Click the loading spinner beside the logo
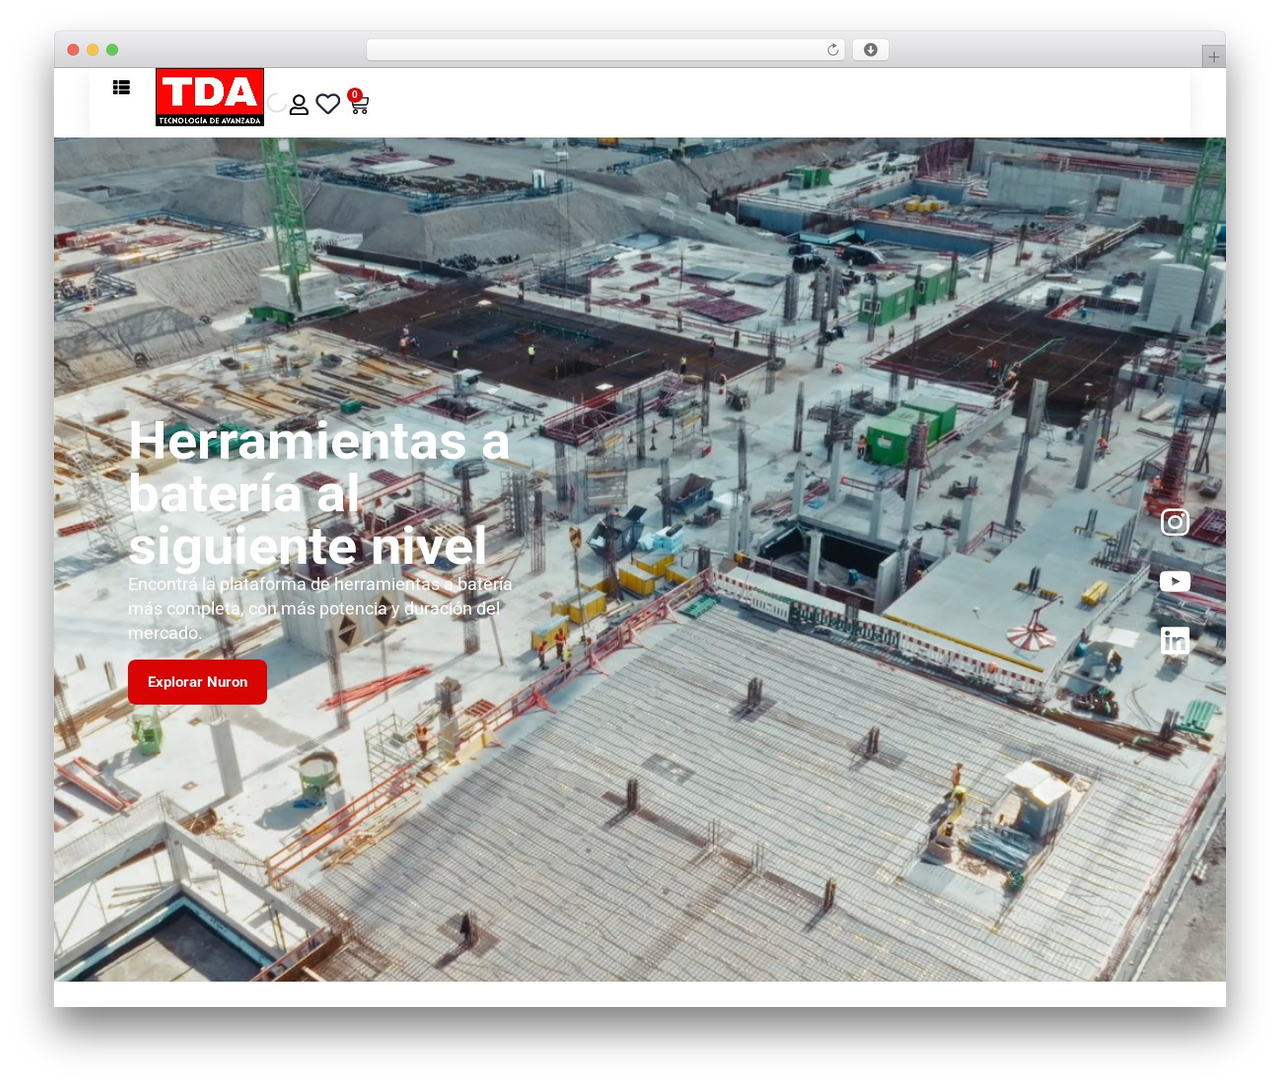Screen dimensions: 1280x1084 click(x=277, y=103)
